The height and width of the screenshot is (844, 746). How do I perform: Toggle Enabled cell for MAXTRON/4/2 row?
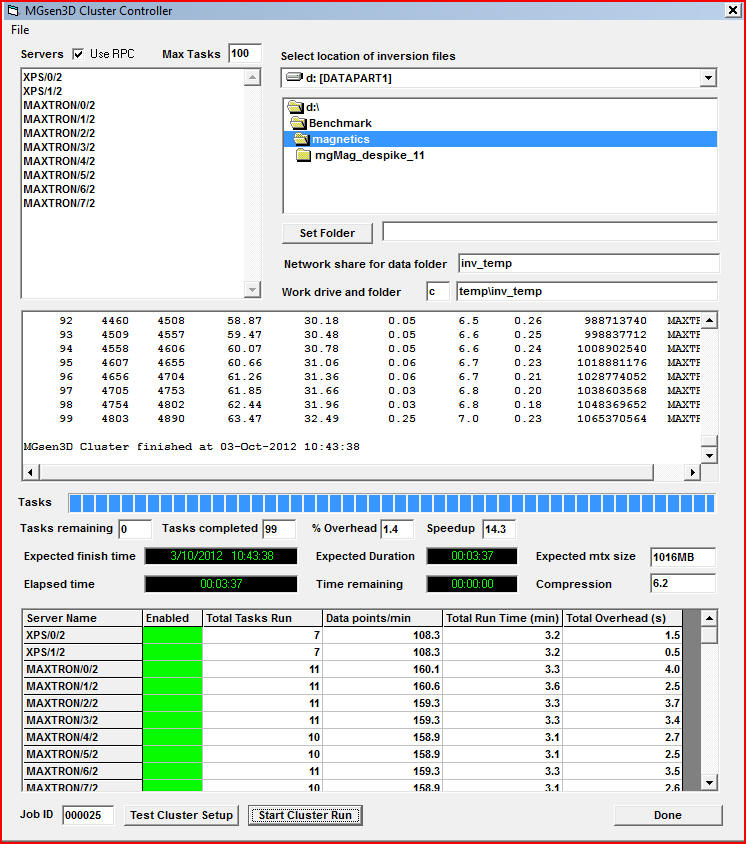[172, 737]
